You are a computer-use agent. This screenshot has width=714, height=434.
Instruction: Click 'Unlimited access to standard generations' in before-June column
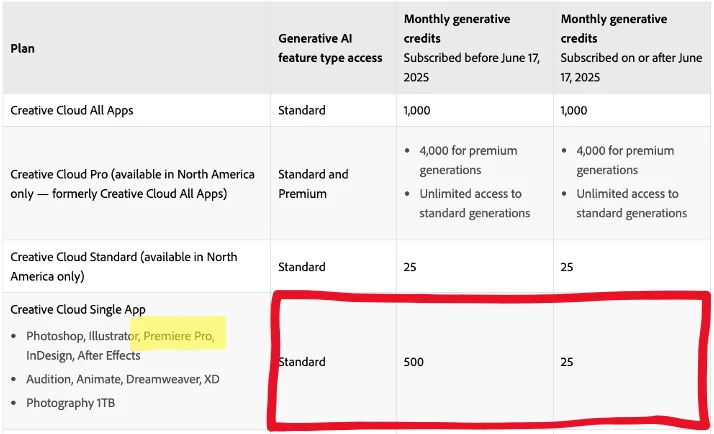coord(474,203)
